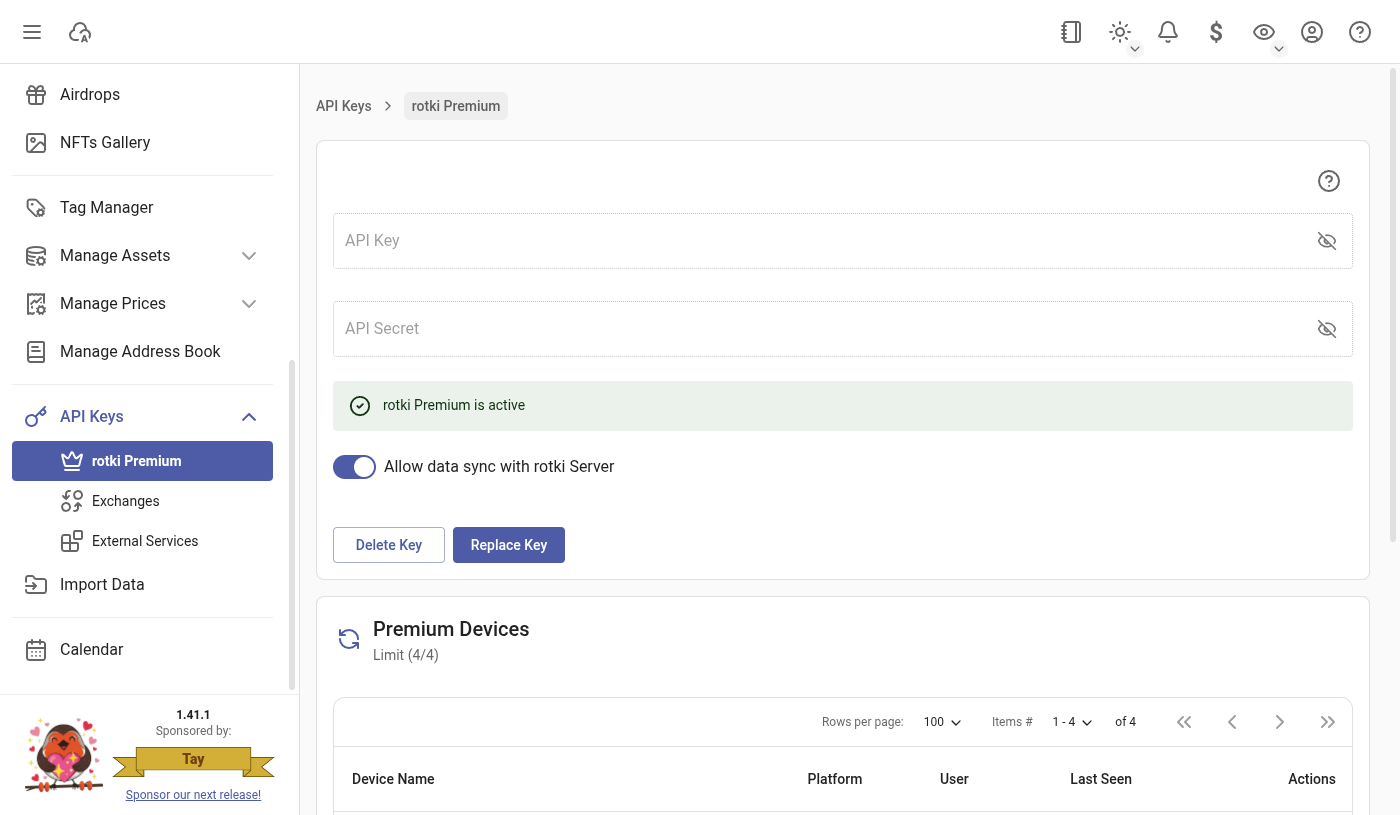
Task: Expand the Manage Prices section
Action: 249,304
